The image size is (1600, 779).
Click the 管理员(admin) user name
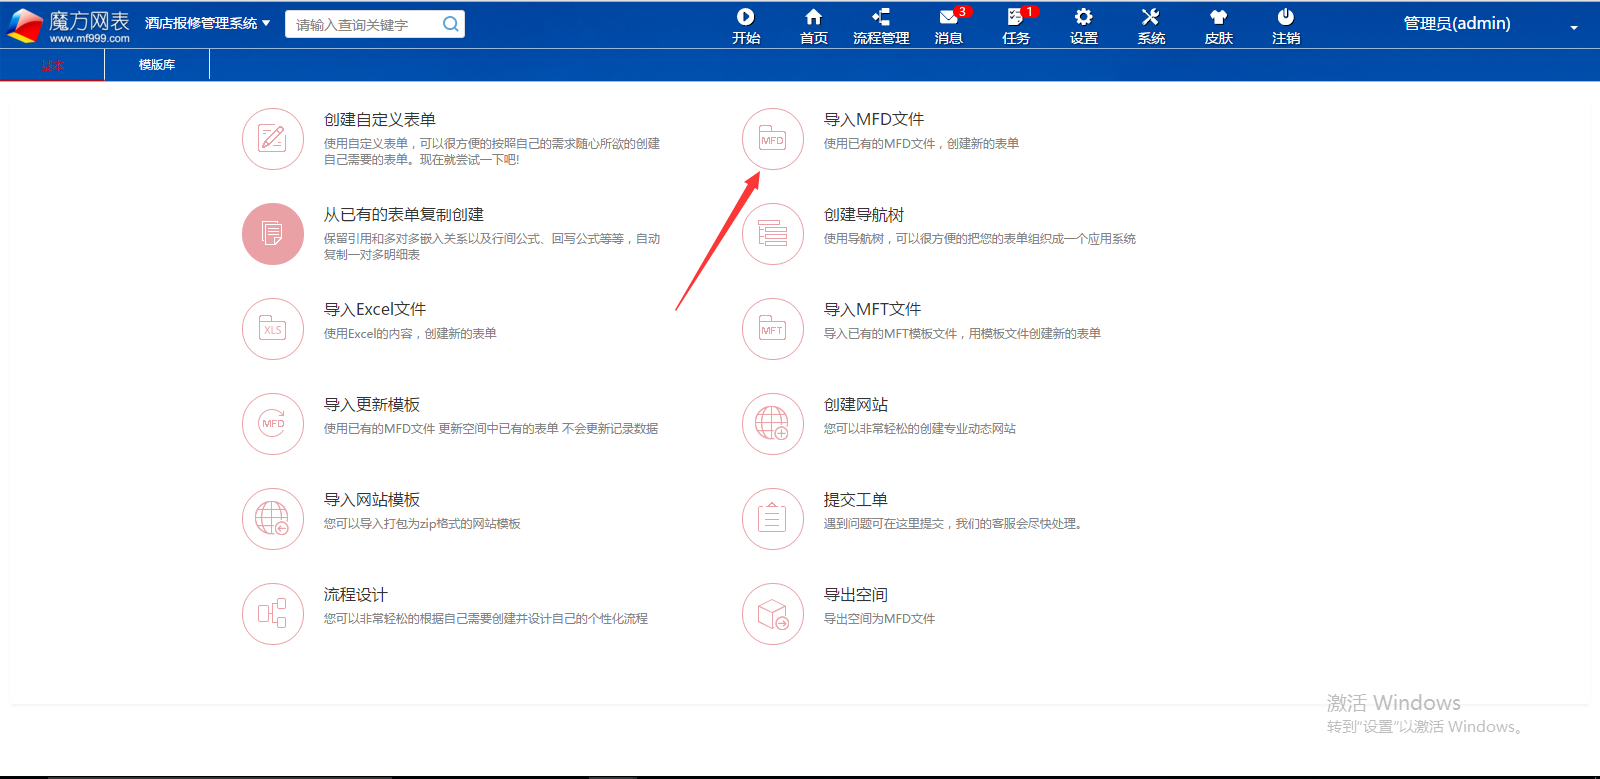click(x=1457, y=23)
